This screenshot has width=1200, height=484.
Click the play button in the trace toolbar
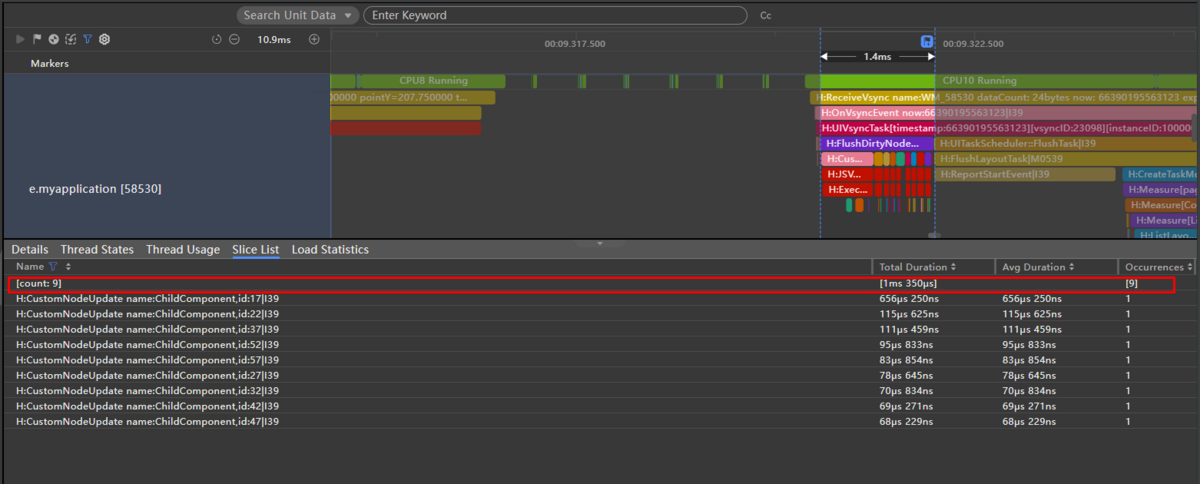click(21, 39)
